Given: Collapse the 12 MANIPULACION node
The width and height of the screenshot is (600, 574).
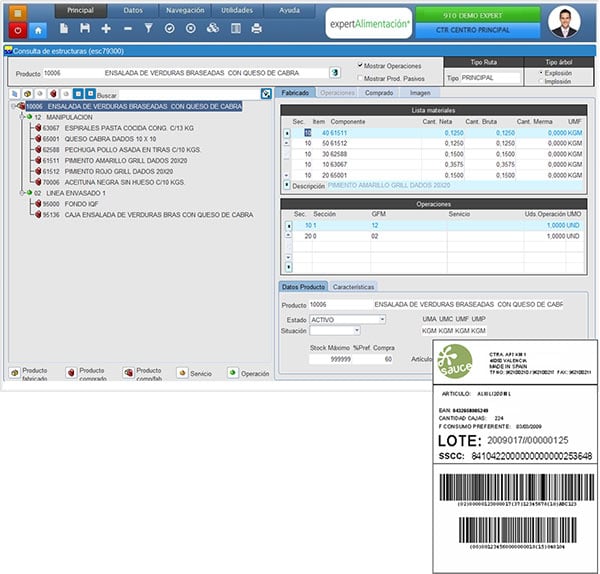Looking at the screenshot, I should tap(23, 117).
